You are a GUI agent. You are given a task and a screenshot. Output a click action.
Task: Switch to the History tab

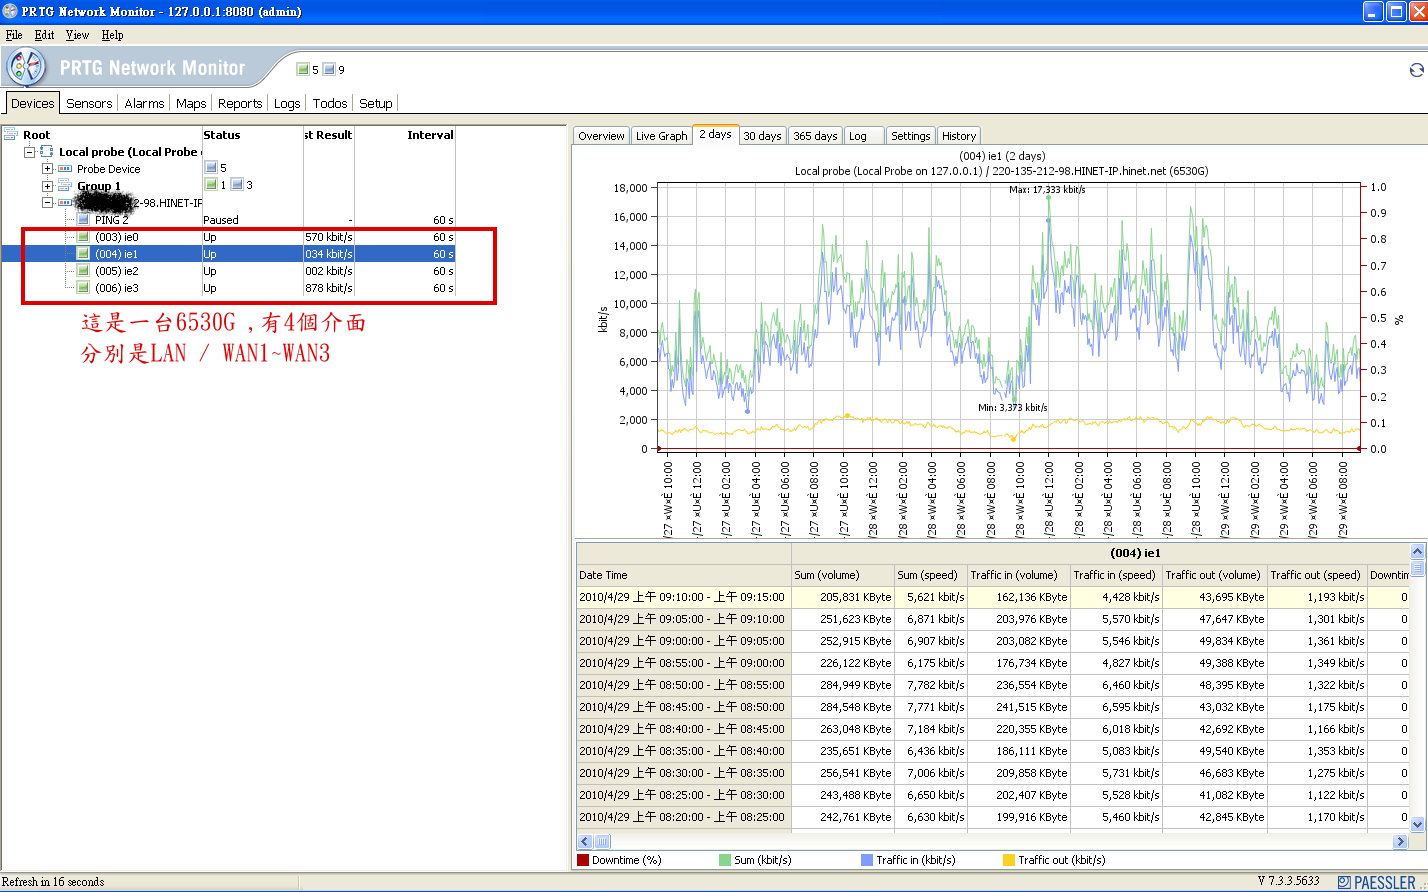959,136
